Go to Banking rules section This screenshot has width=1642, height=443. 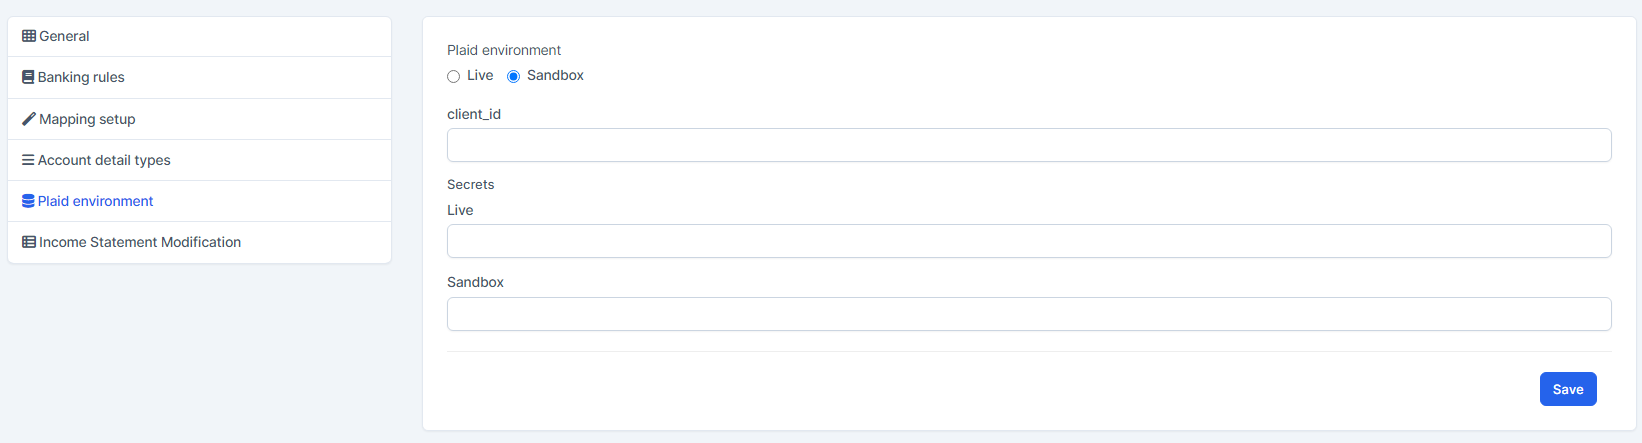click(81, 77)
